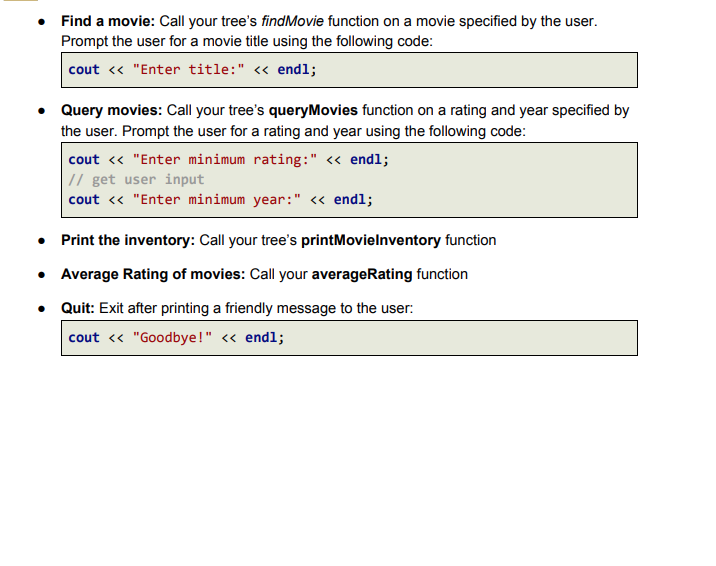Click 'Prompt the user for a movie title' sentence

(247, 42)
